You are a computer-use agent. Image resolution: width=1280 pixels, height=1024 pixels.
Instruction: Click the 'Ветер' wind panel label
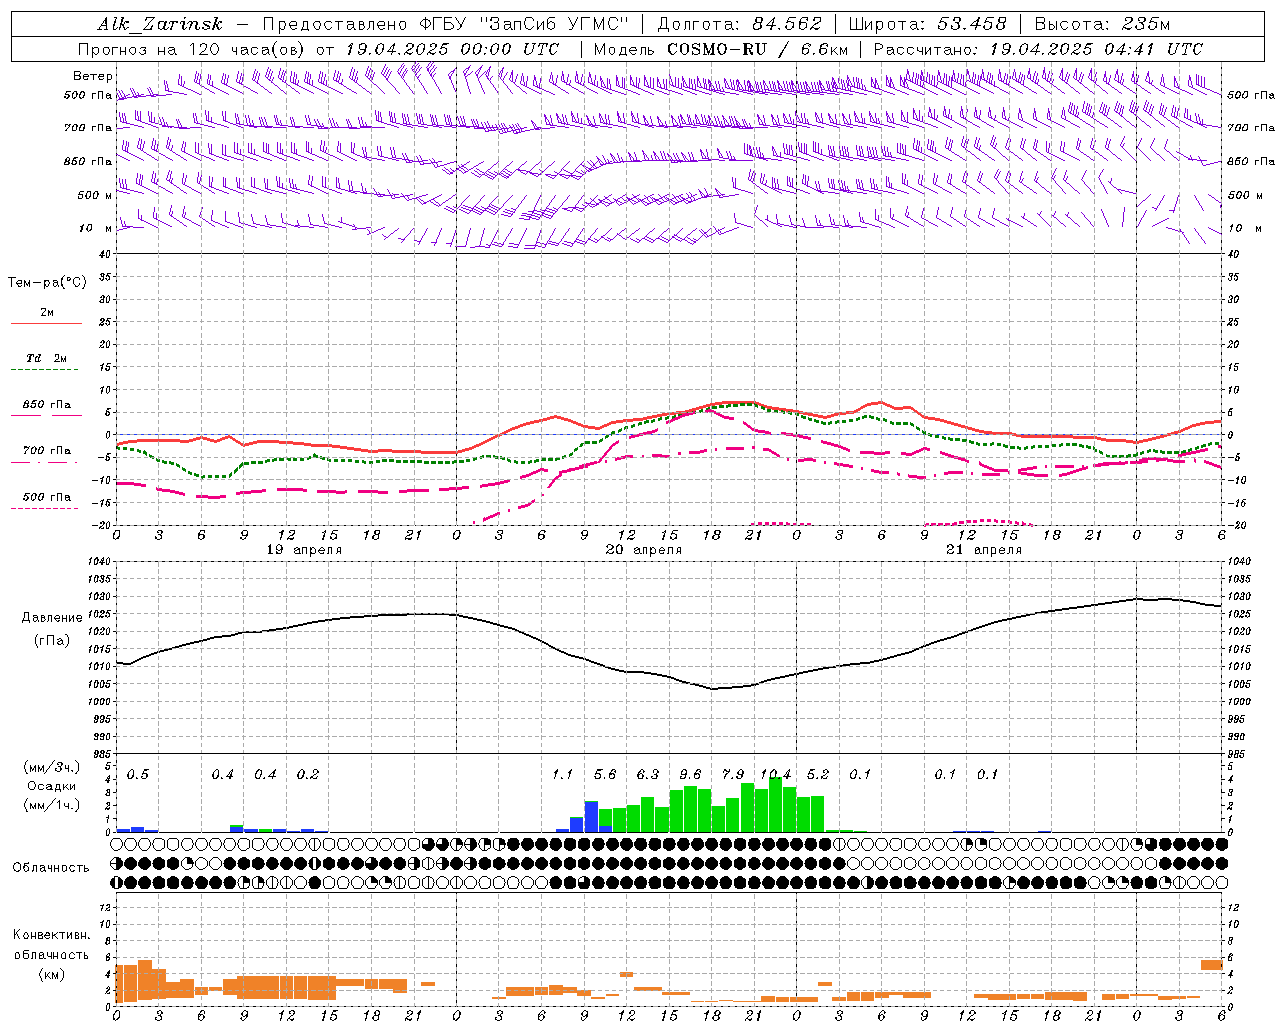[x=92, y=76]
